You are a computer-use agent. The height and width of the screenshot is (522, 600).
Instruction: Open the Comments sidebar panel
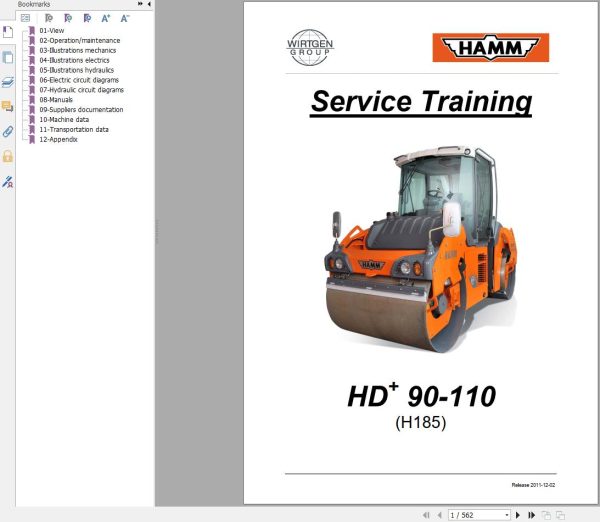click(8, 106)
